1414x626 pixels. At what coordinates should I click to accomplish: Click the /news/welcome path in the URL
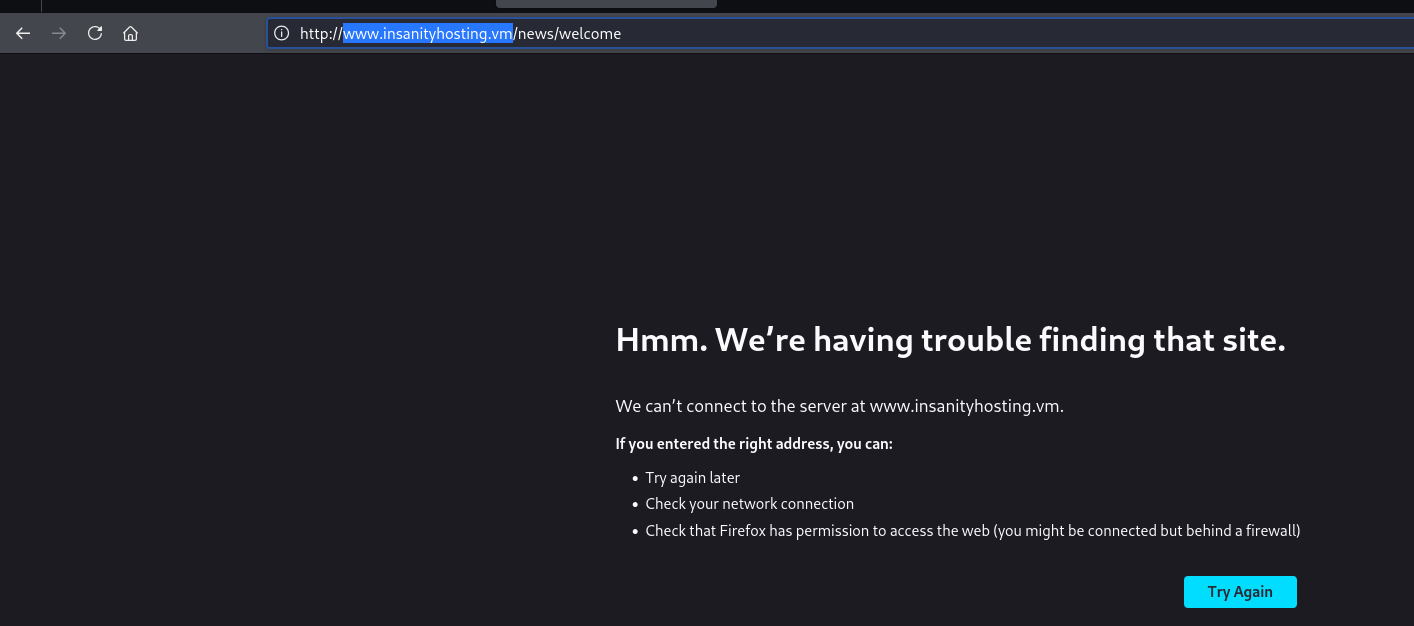click(x=568, y=34)
